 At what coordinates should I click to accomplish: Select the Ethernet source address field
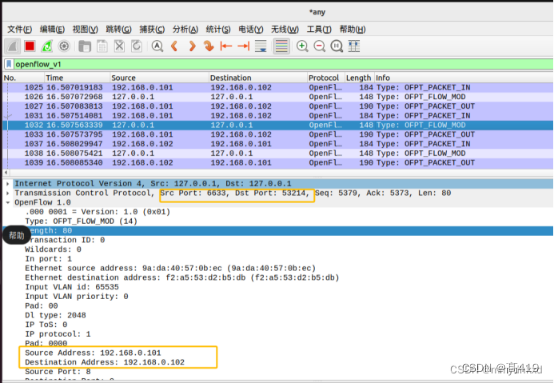tap(170, 268)
